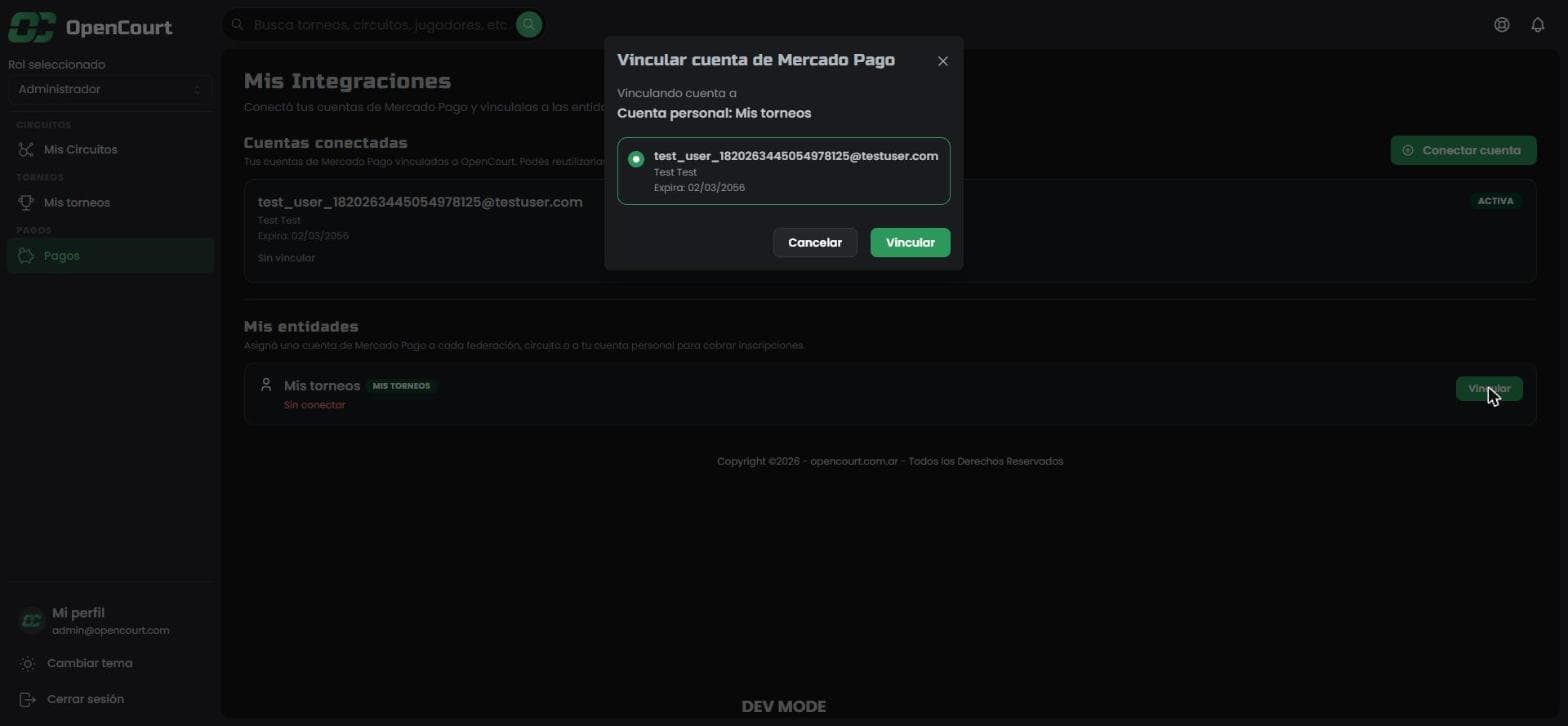Open the notifications bell

(x=1538, y=25)
